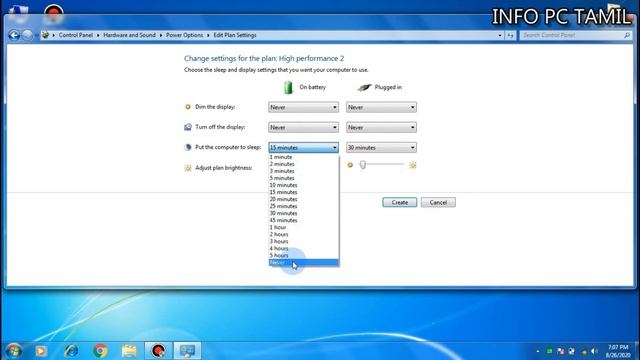Viewport: 640px width, 360px height.
Task: Click the Control Panel taskbar icon
Action: pos(187,351)
